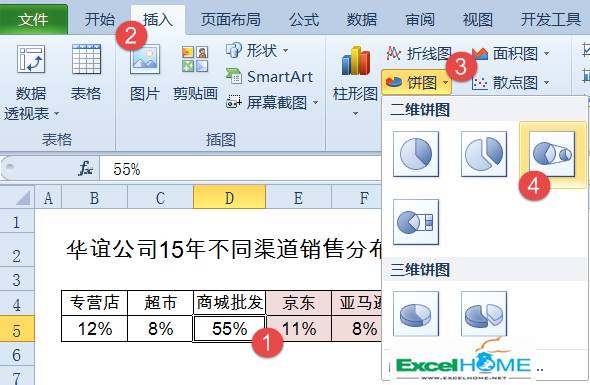
Task: Select row 4 header
Action: [x=17, y=304]
